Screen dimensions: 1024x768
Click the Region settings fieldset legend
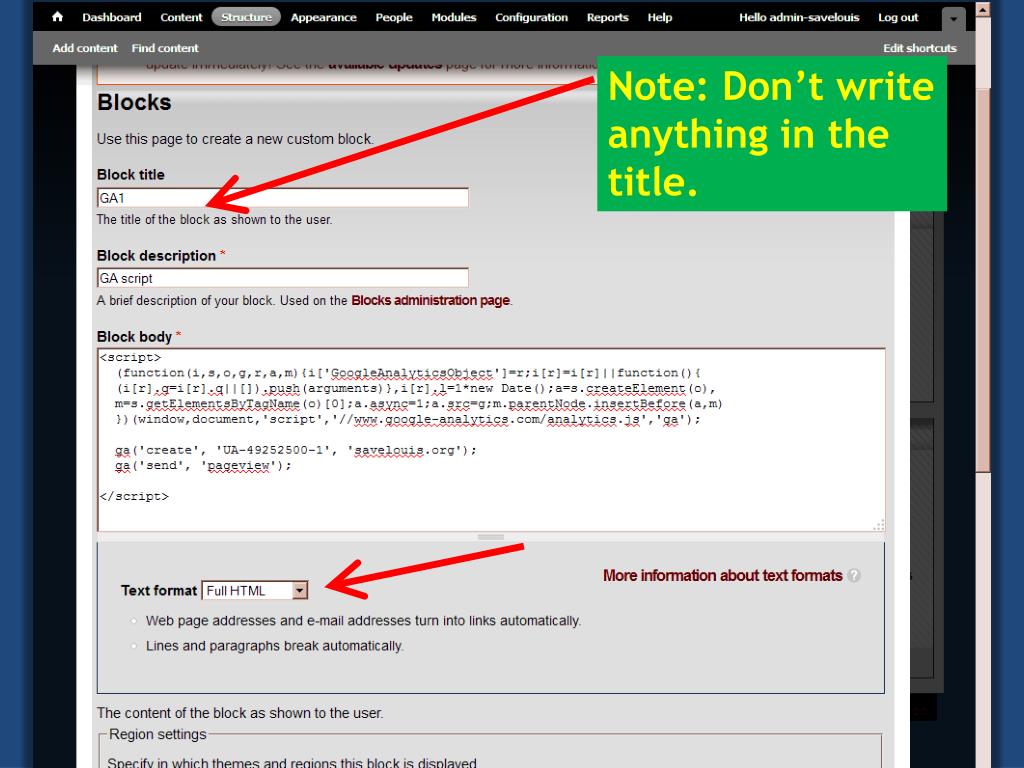(x=157, y=735)
